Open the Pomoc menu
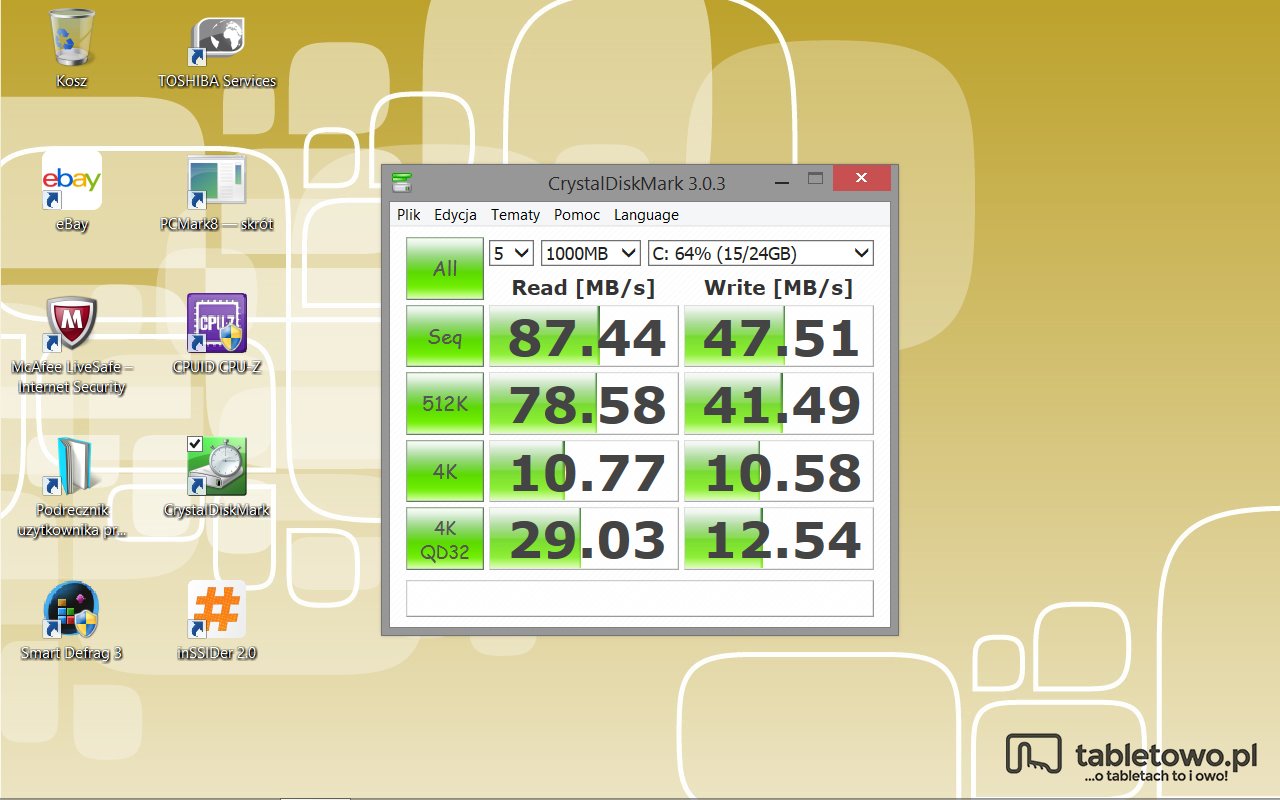Viewport: 1280px width, 800px height. [577, 215]
